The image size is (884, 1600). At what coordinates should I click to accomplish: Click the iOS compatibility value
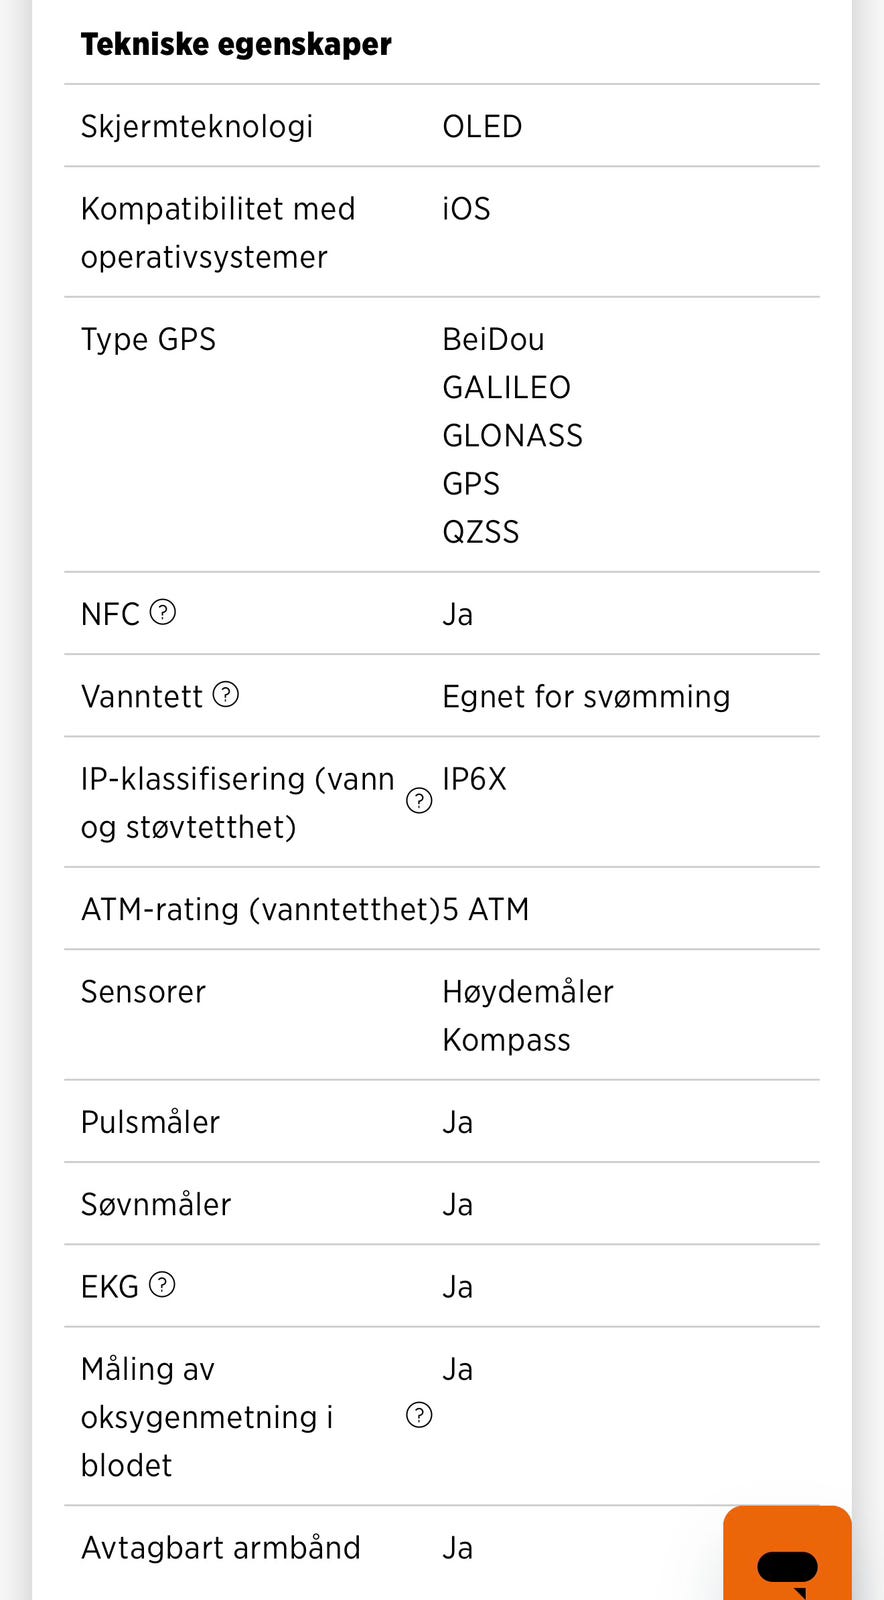pyautogui.click(x=466, y=208)
